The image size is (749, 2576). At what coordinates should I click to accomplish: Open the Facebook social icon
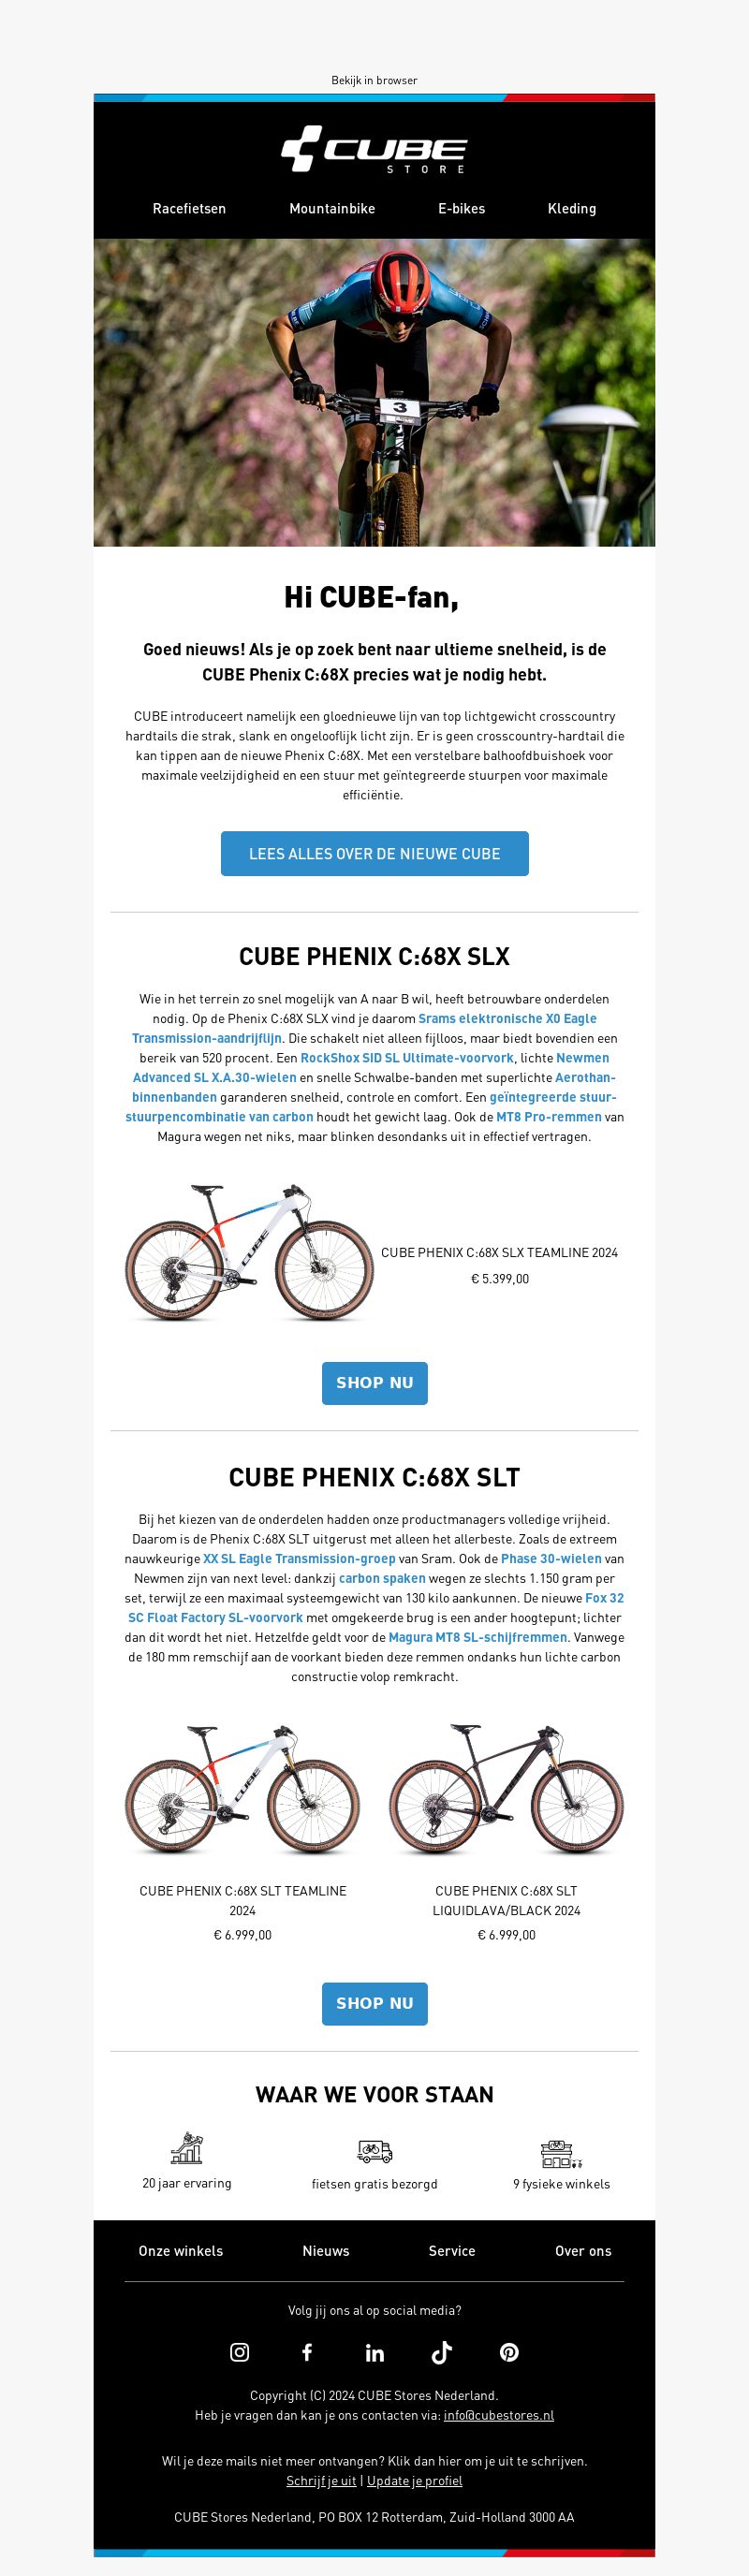[x=307, y=2352]
